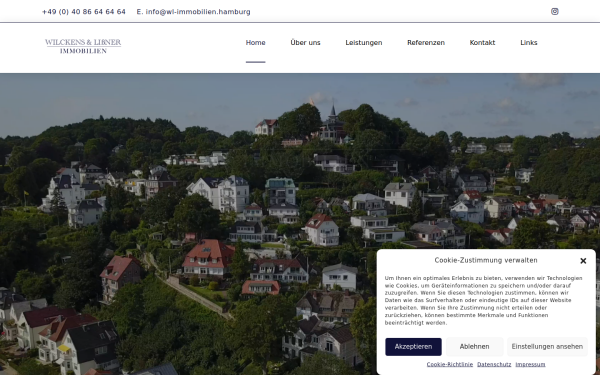Open the Datenschutz link
This screenshot has width=600, height=375.
point(494,364)
